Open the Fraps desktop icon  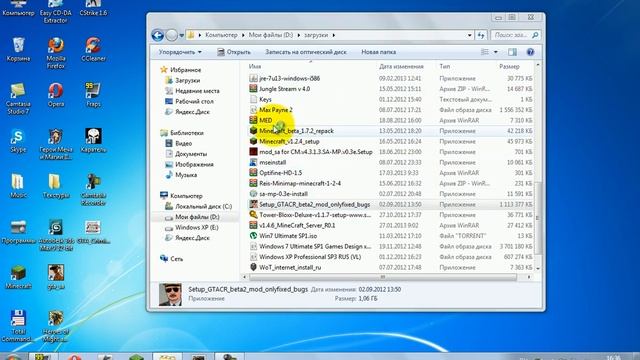tap(93, 95)
